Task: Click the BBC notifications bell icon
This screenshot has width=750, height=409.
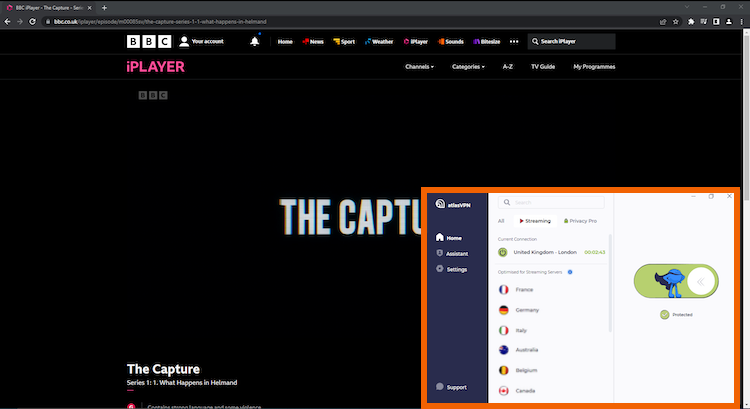Action: [x=255, y=41]
